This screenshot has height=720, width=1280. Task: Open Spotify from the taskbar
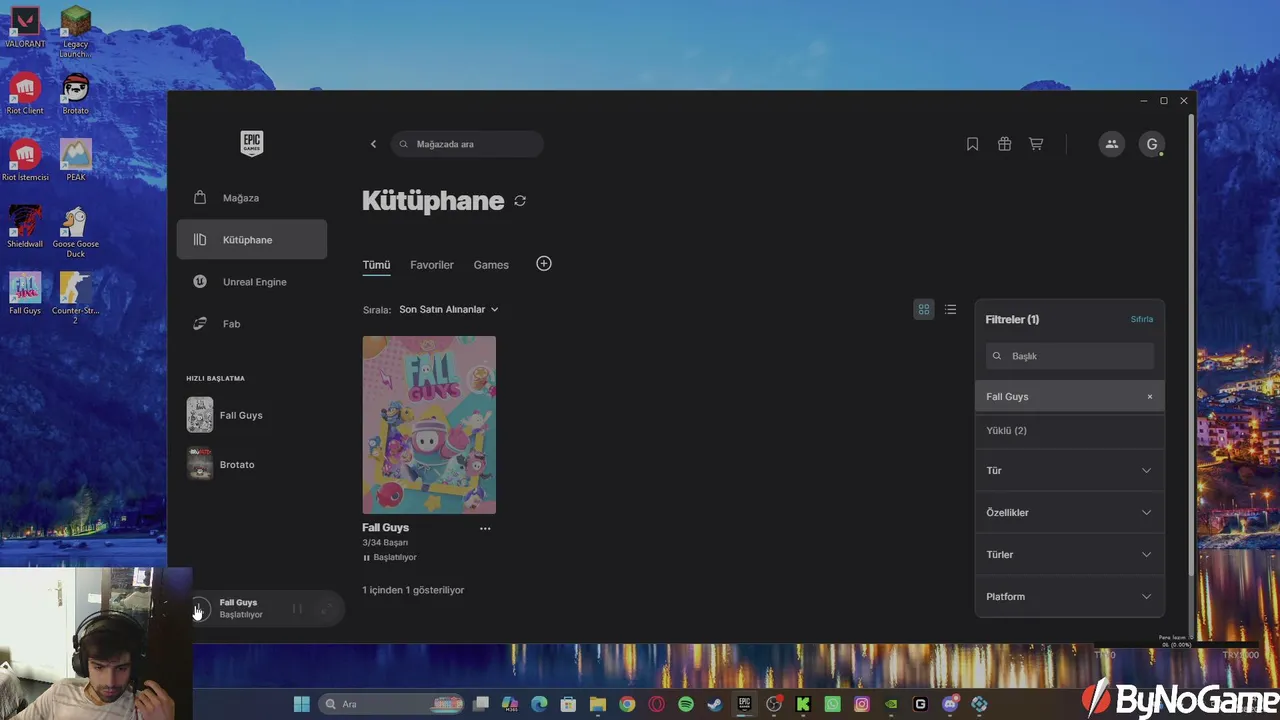pos(686,704)
